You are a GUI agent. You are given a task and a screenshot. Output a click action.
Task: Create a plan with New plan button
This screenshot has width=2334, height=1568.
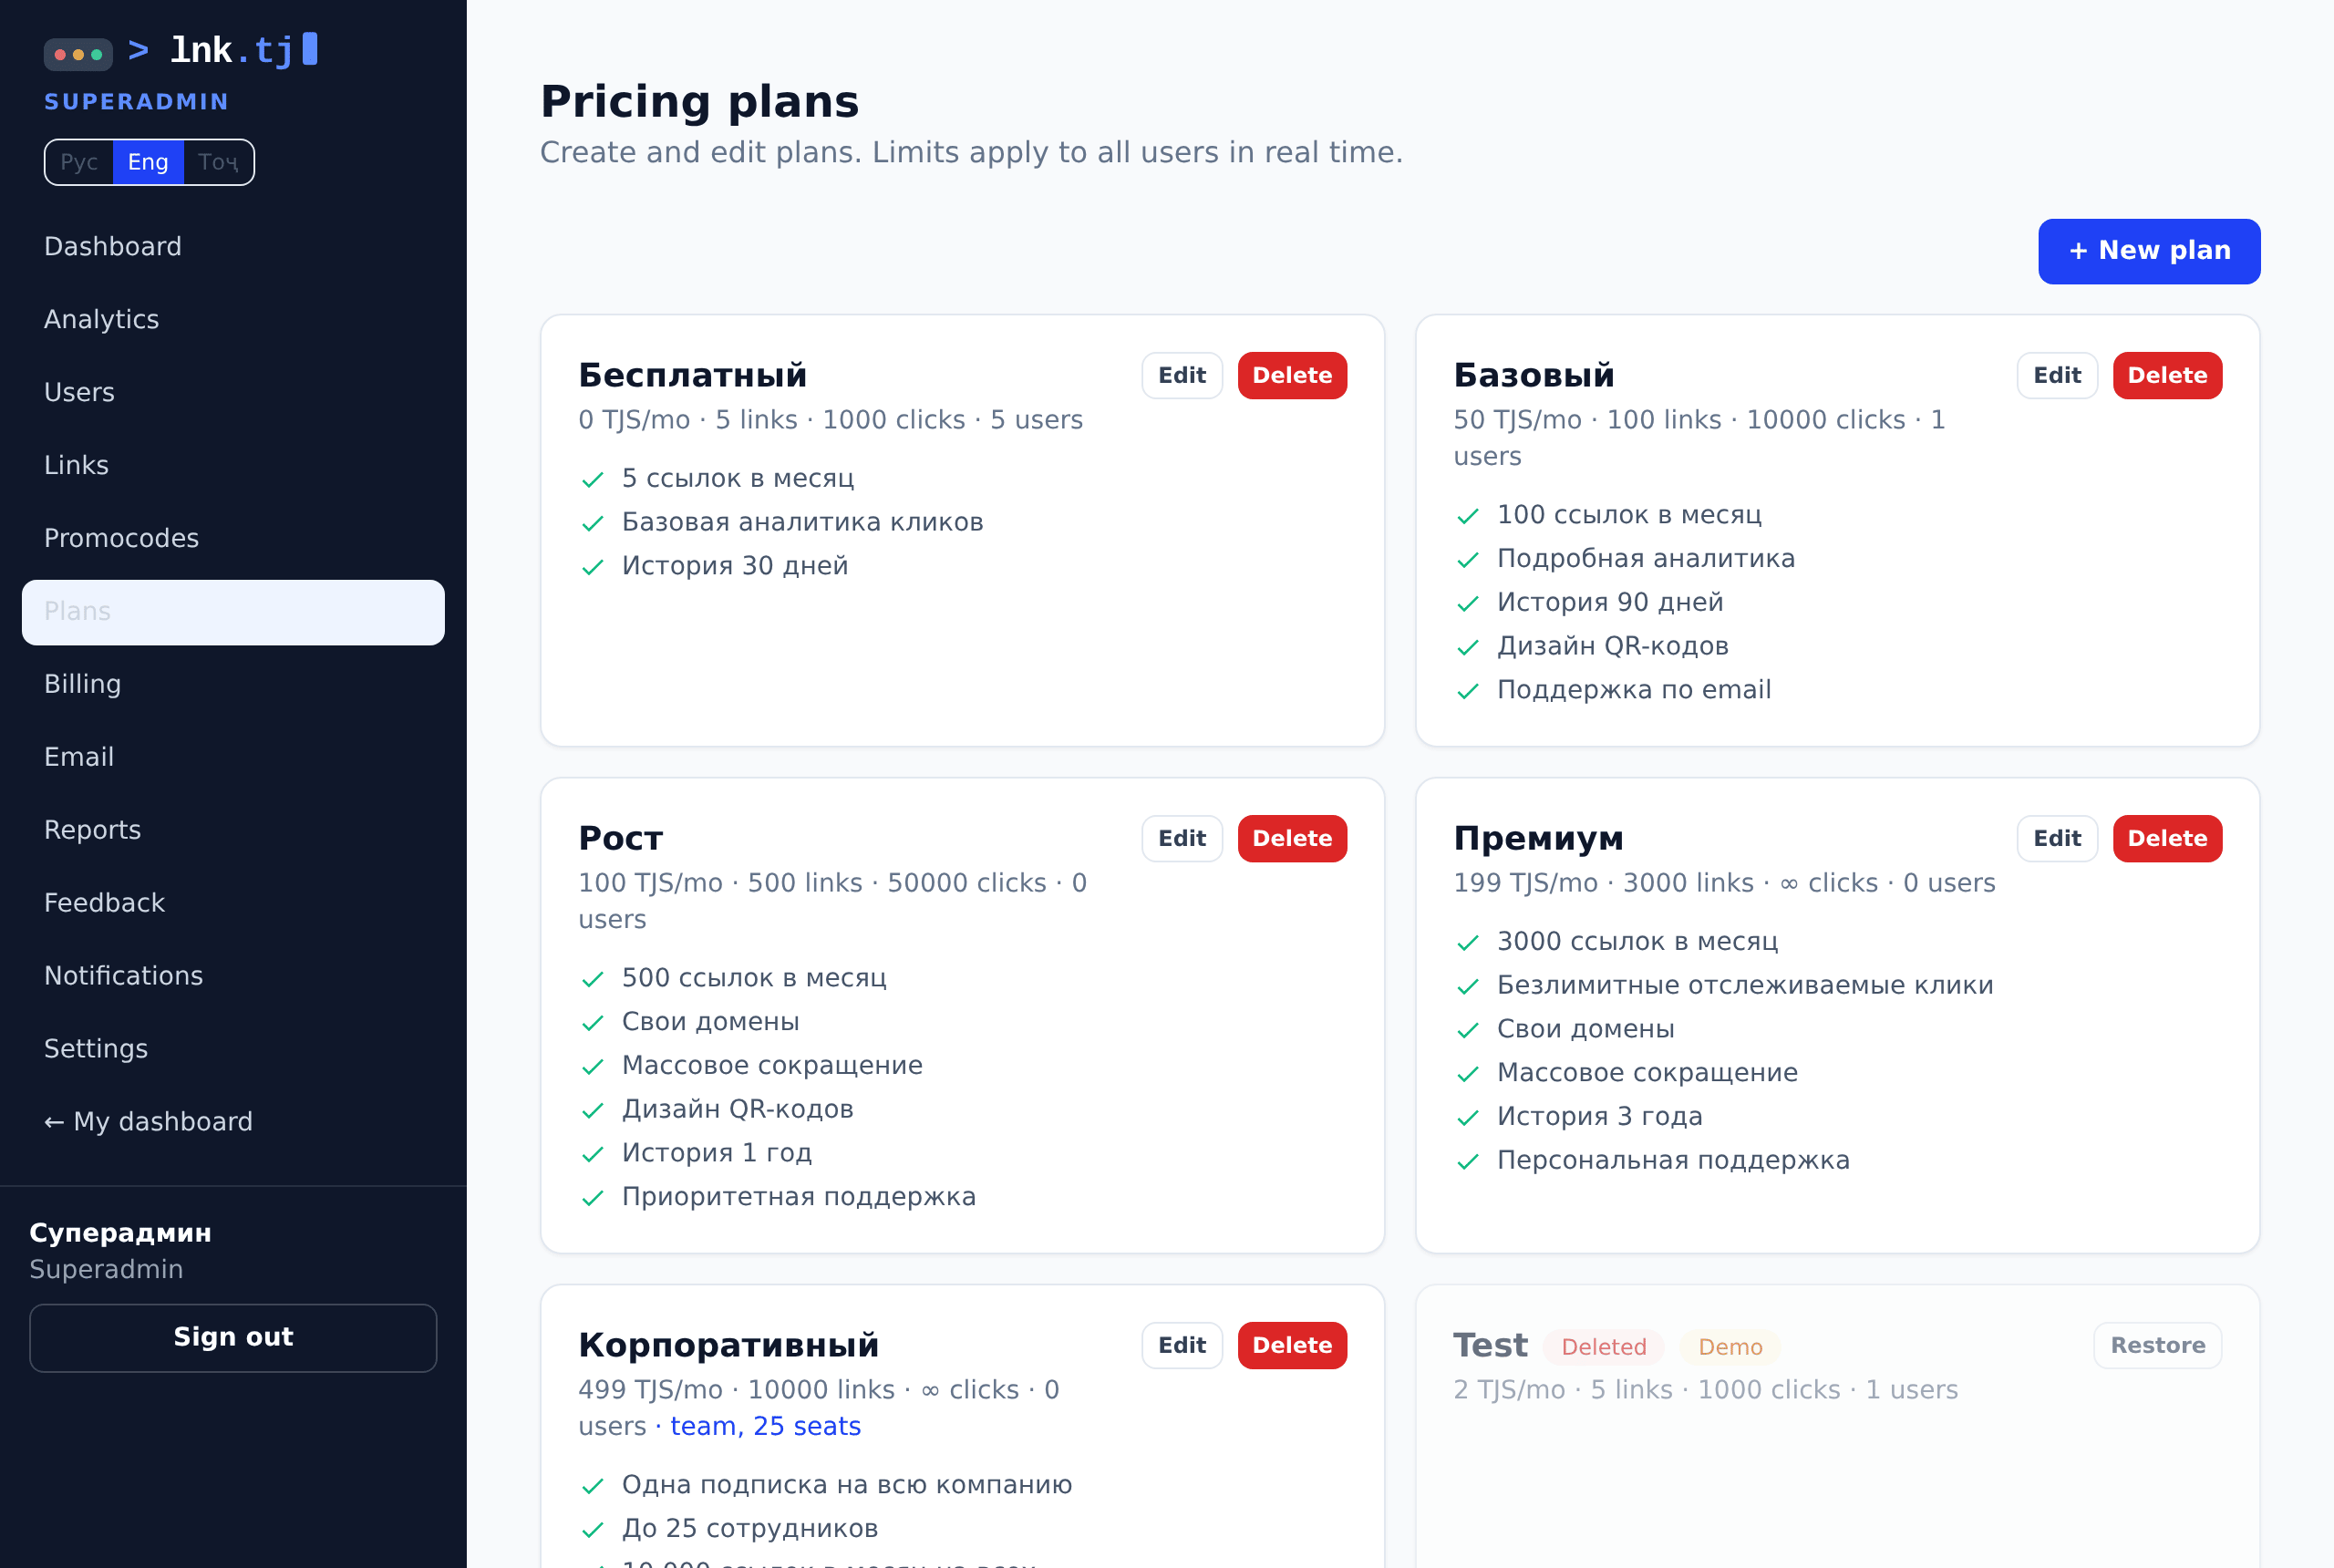(x=2149, y=252)
